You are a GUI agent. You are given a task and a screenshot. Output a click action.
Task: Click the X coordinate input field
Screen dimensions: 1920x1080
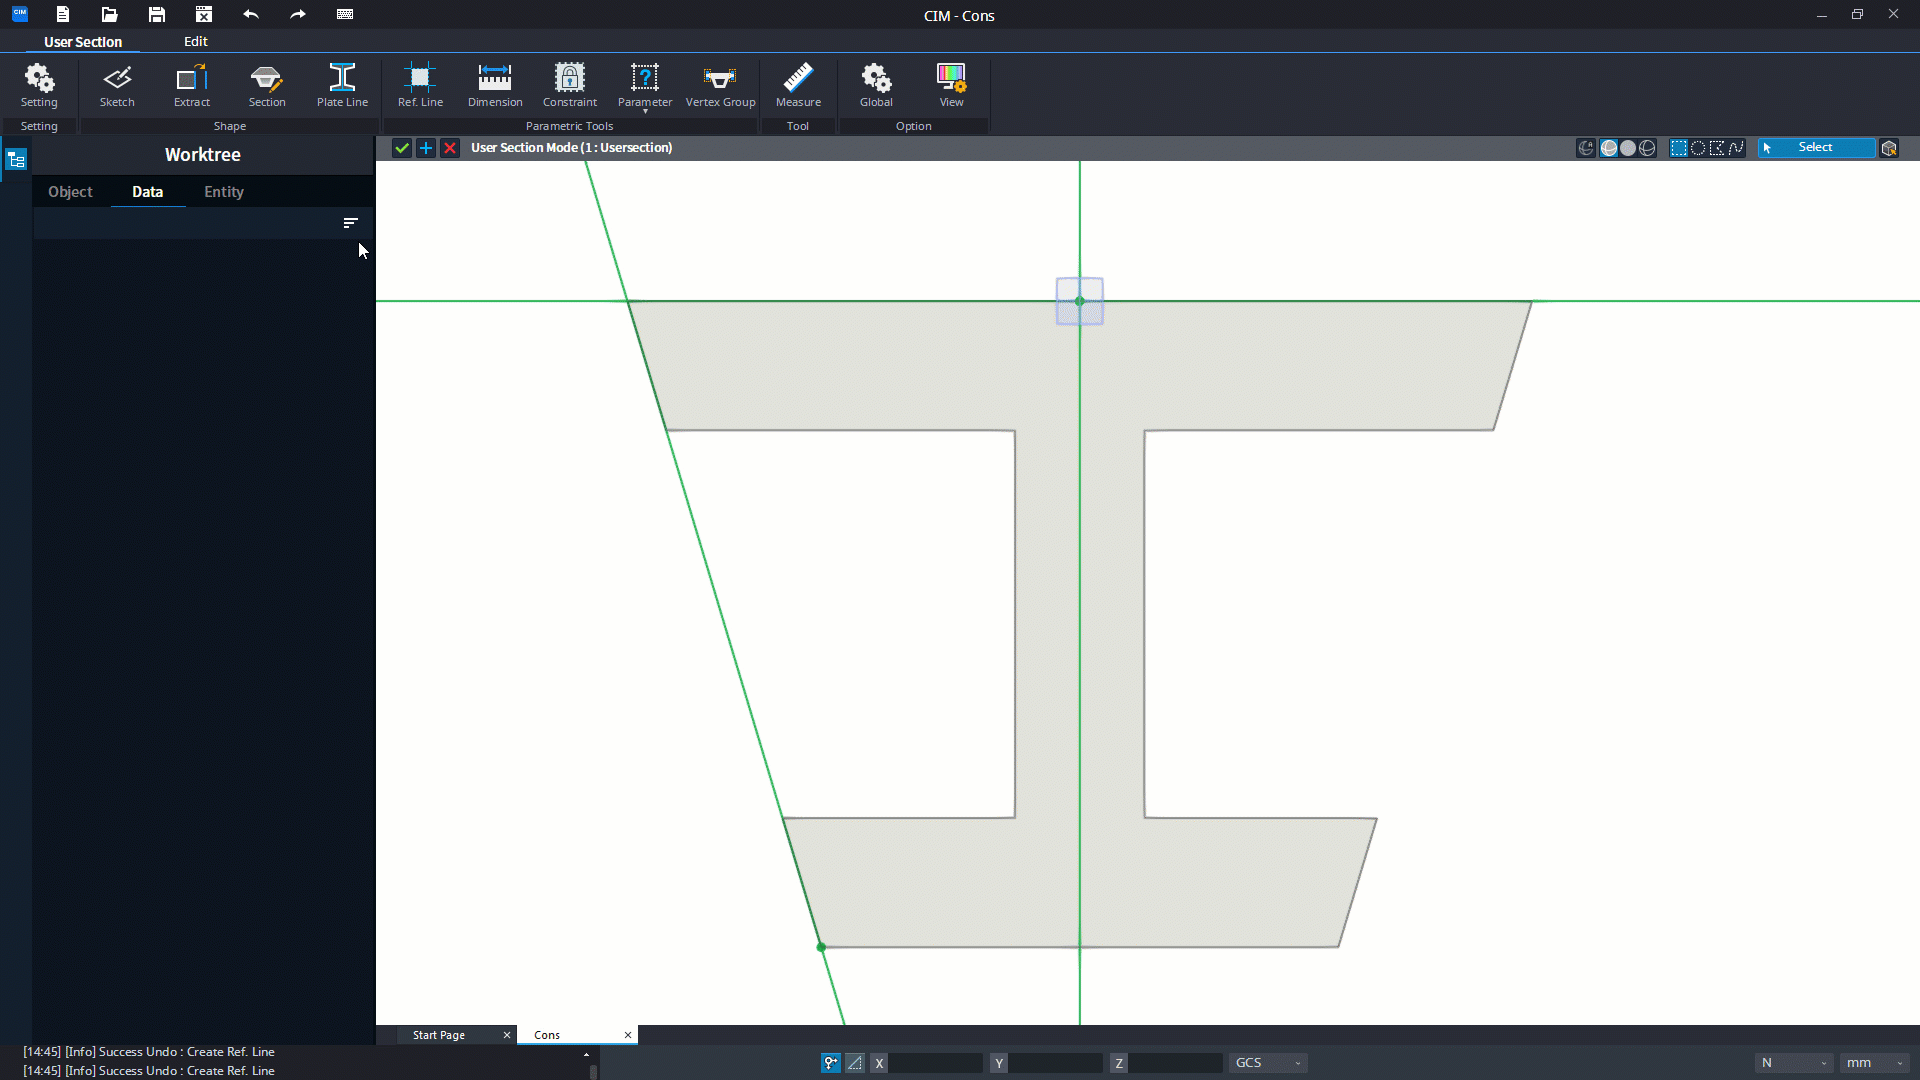point(935,1063)
